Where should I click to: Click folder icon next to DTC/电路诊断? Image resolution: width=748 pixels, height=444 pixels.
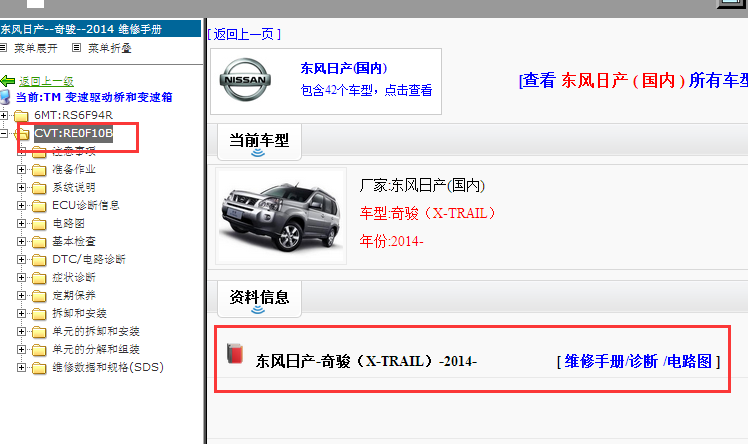pyautogui.click(x=39, y=260)
